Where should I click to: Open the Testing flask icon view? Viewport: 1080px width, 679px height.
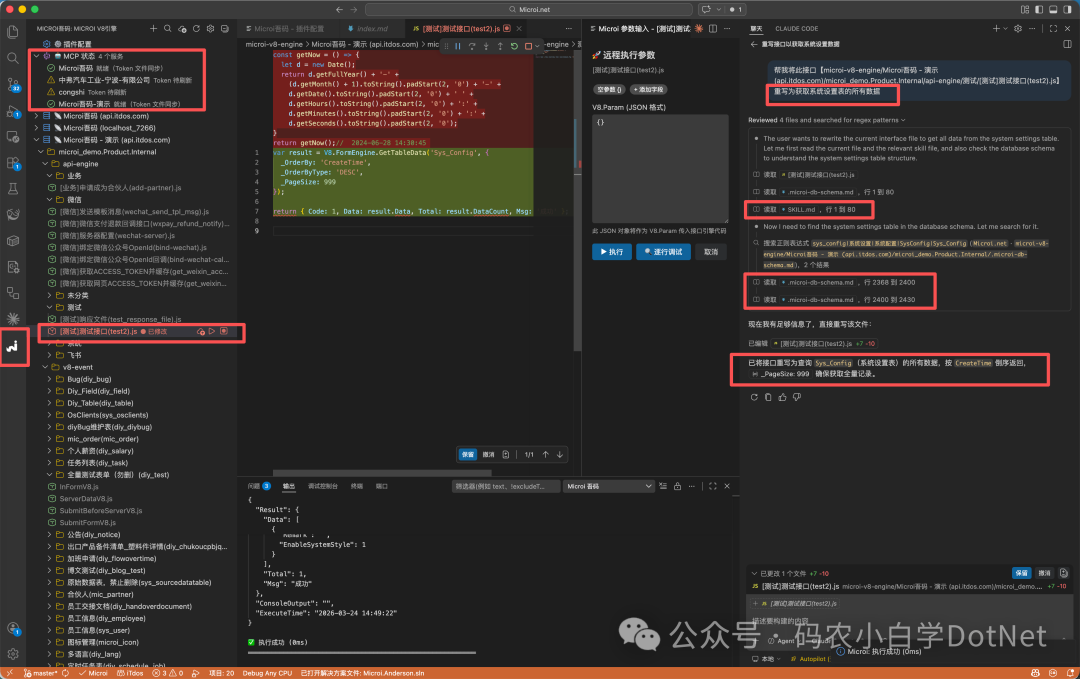[x=12, y=188]
